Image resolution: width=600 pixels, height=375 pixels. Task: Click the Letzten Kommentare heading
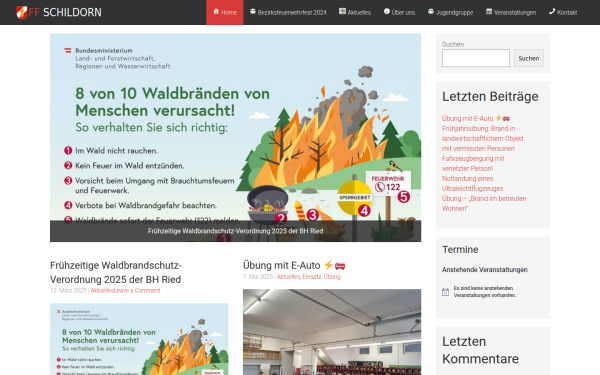(x=480, y=350)
